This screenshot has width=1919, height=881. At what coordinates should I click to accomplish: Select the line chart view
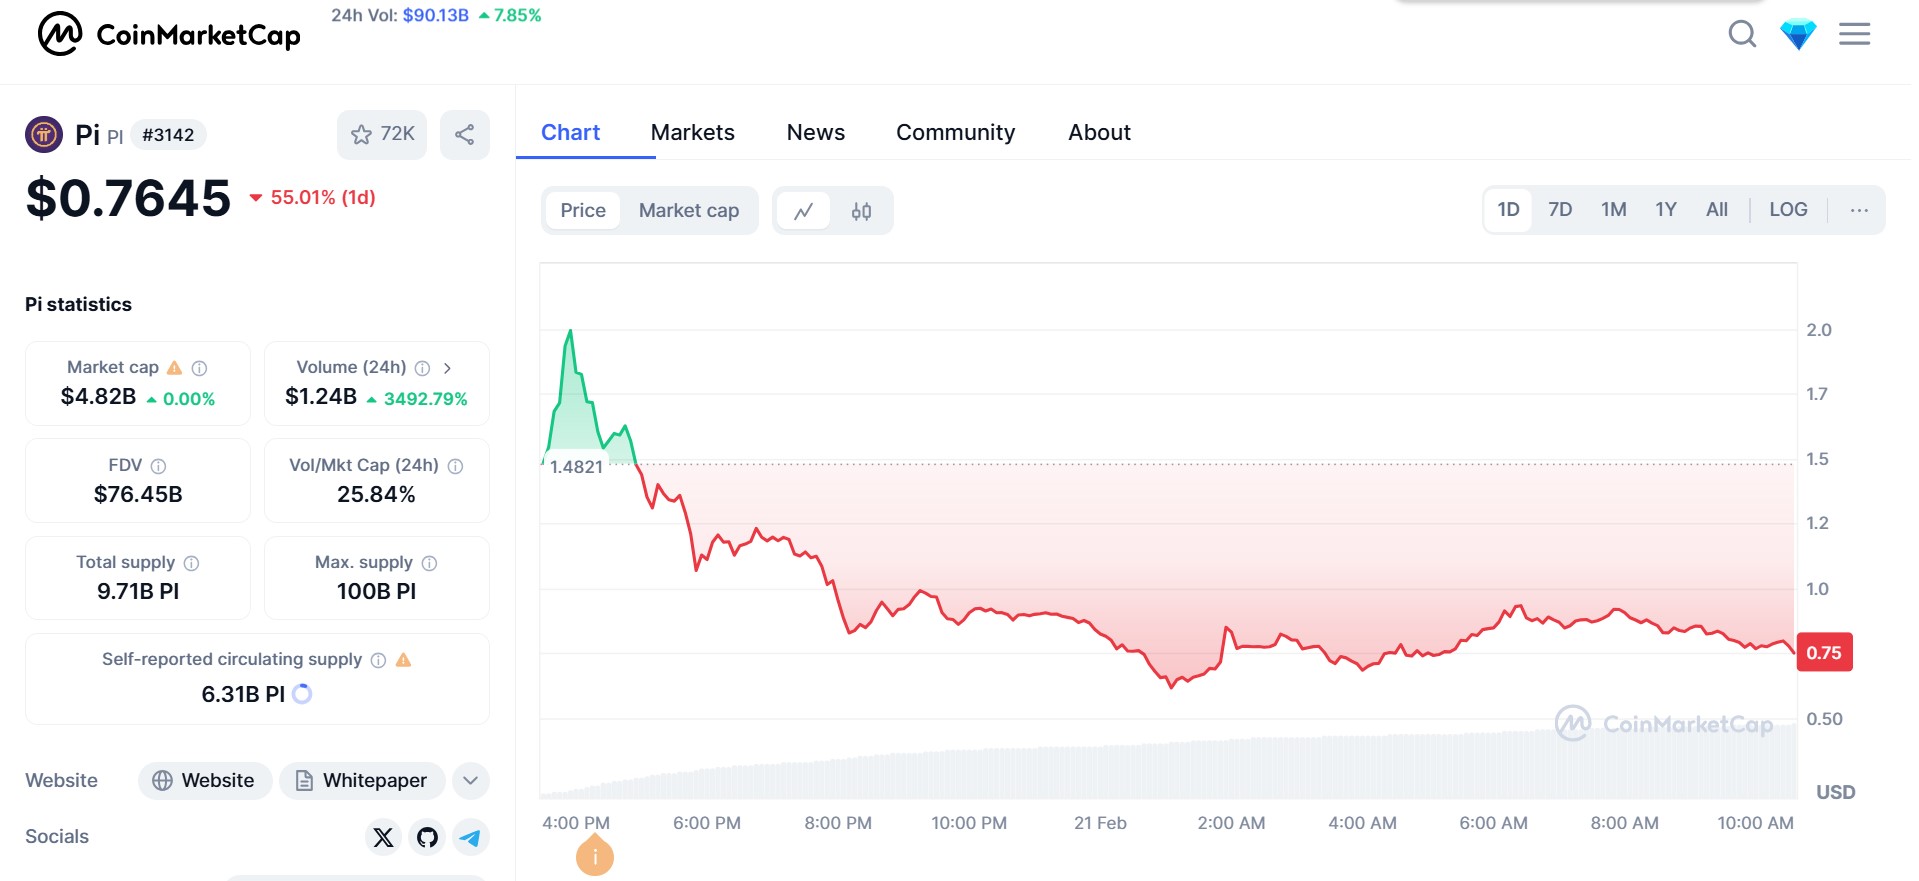804,211
